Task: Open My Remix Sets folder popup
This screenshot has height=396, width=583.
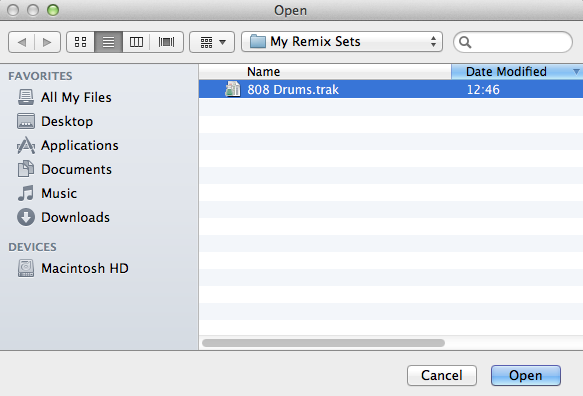Action: tap(342, 42)
